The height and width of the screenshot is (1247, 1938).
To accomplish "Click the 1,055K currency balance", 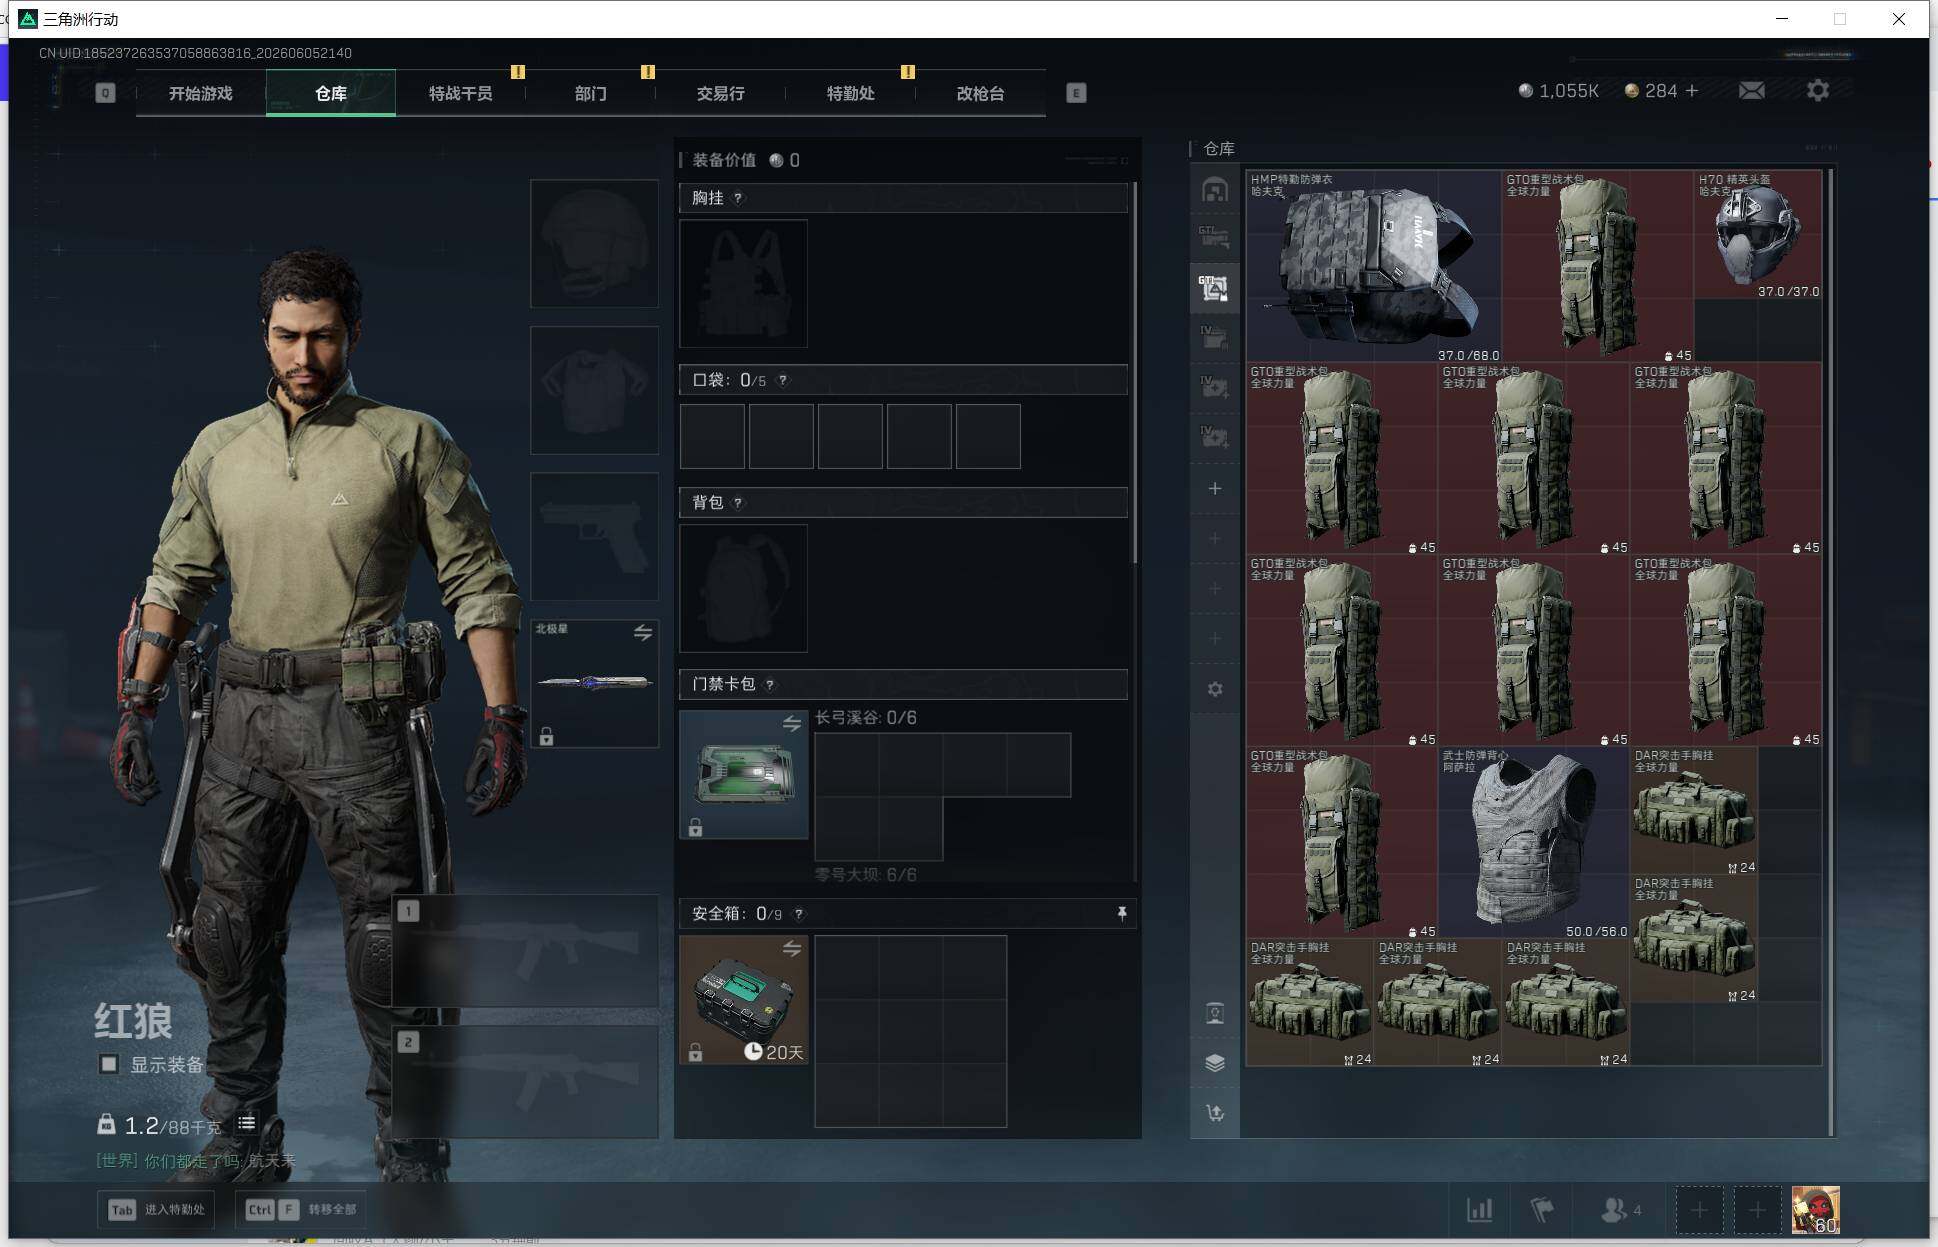I will tap(1558, 91).
